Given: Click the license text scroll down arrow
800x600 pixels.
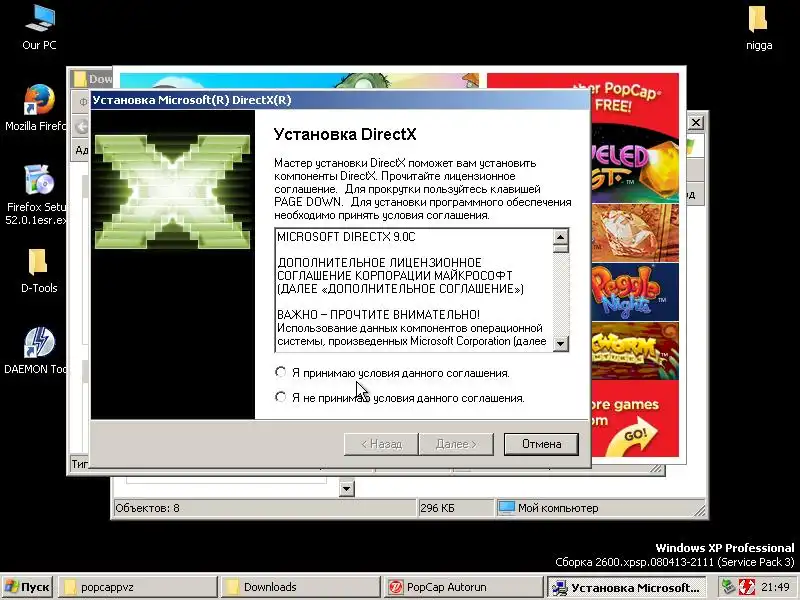Looking at the screenshot, I should pos(561,343).
